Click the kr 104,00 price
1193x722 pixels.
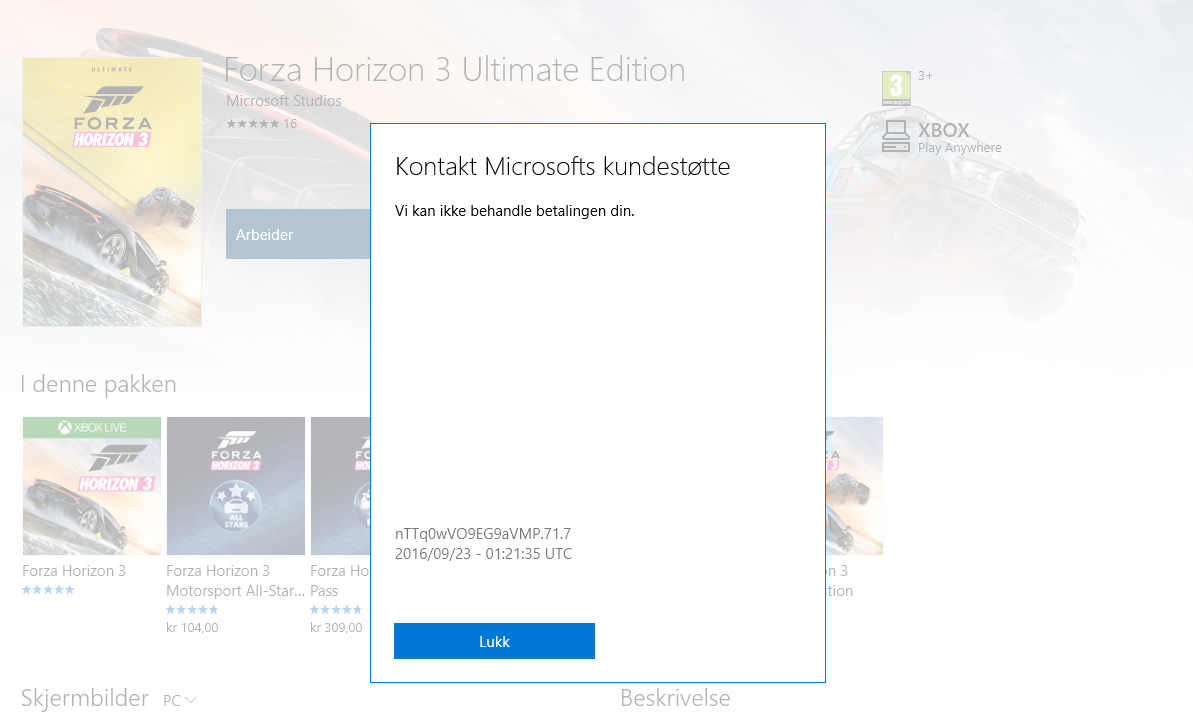192,628
